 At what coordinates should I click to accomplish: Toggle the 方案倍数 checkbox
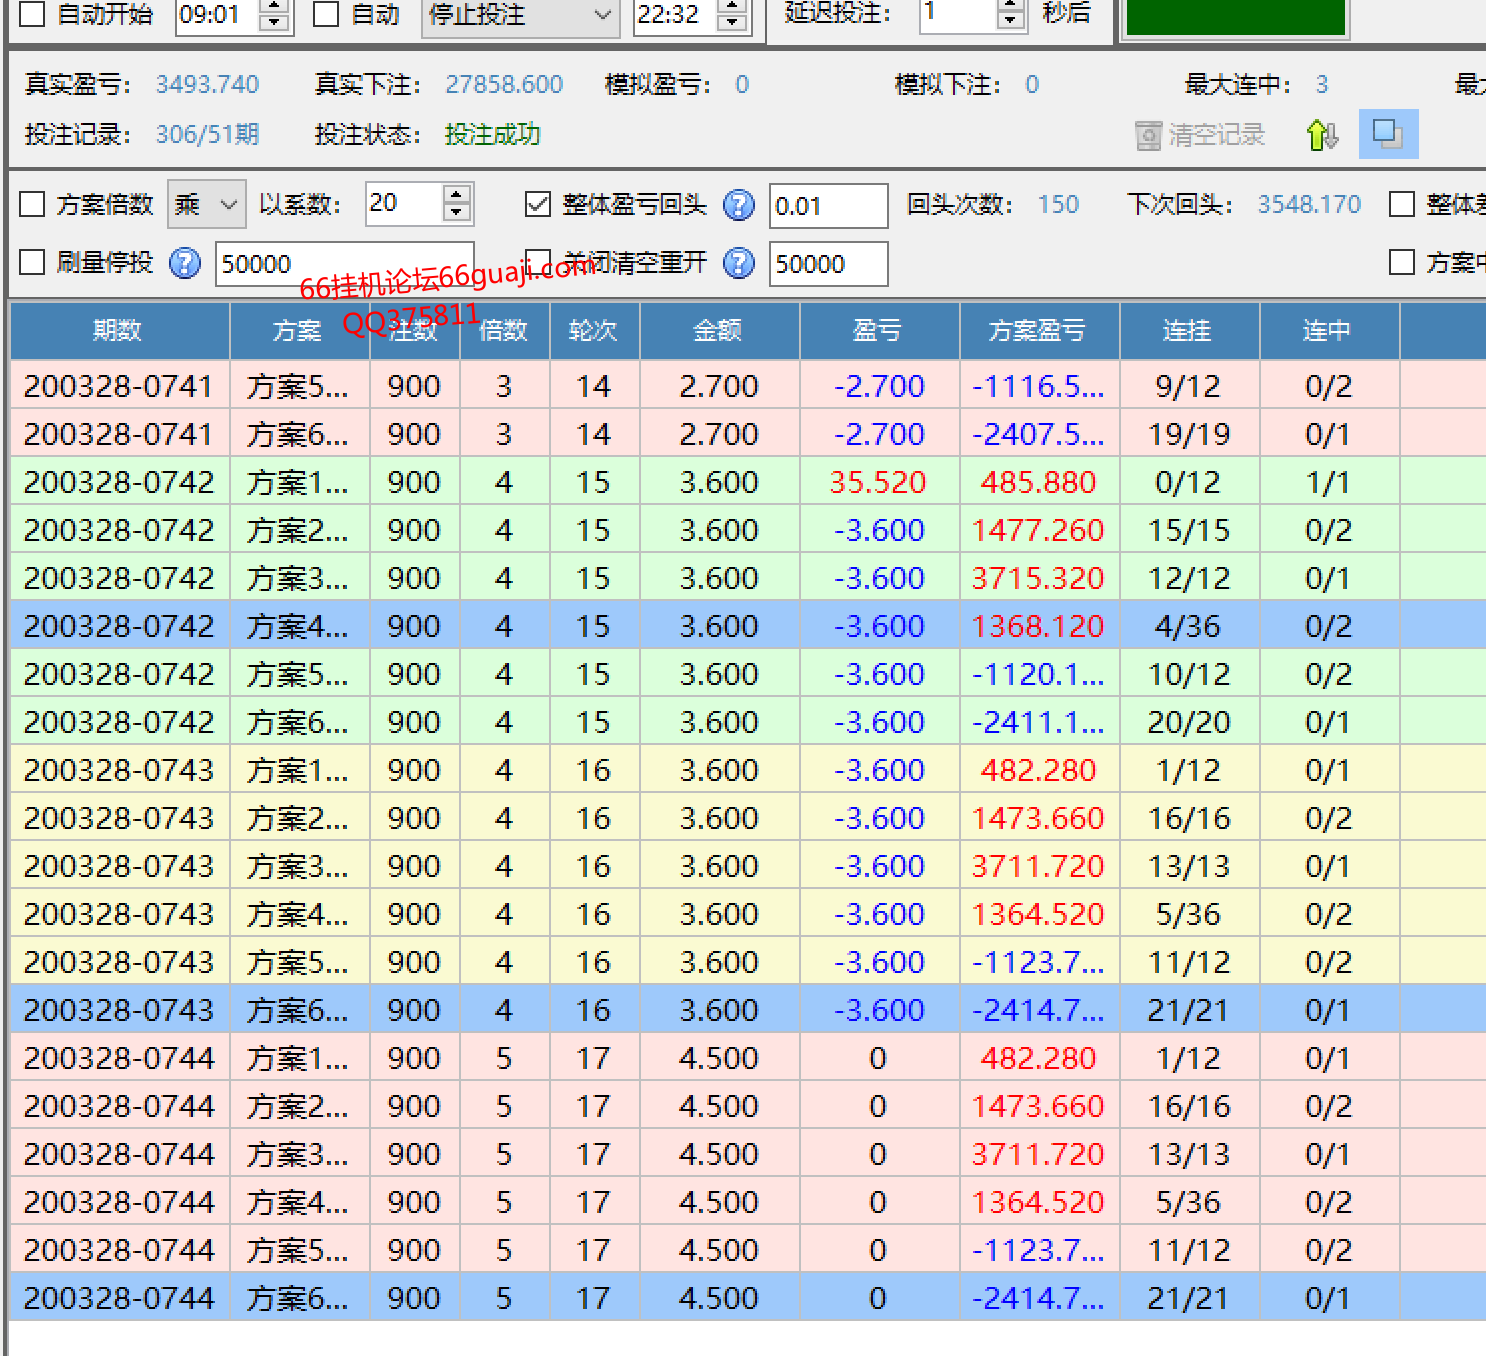tap(33, 205)
